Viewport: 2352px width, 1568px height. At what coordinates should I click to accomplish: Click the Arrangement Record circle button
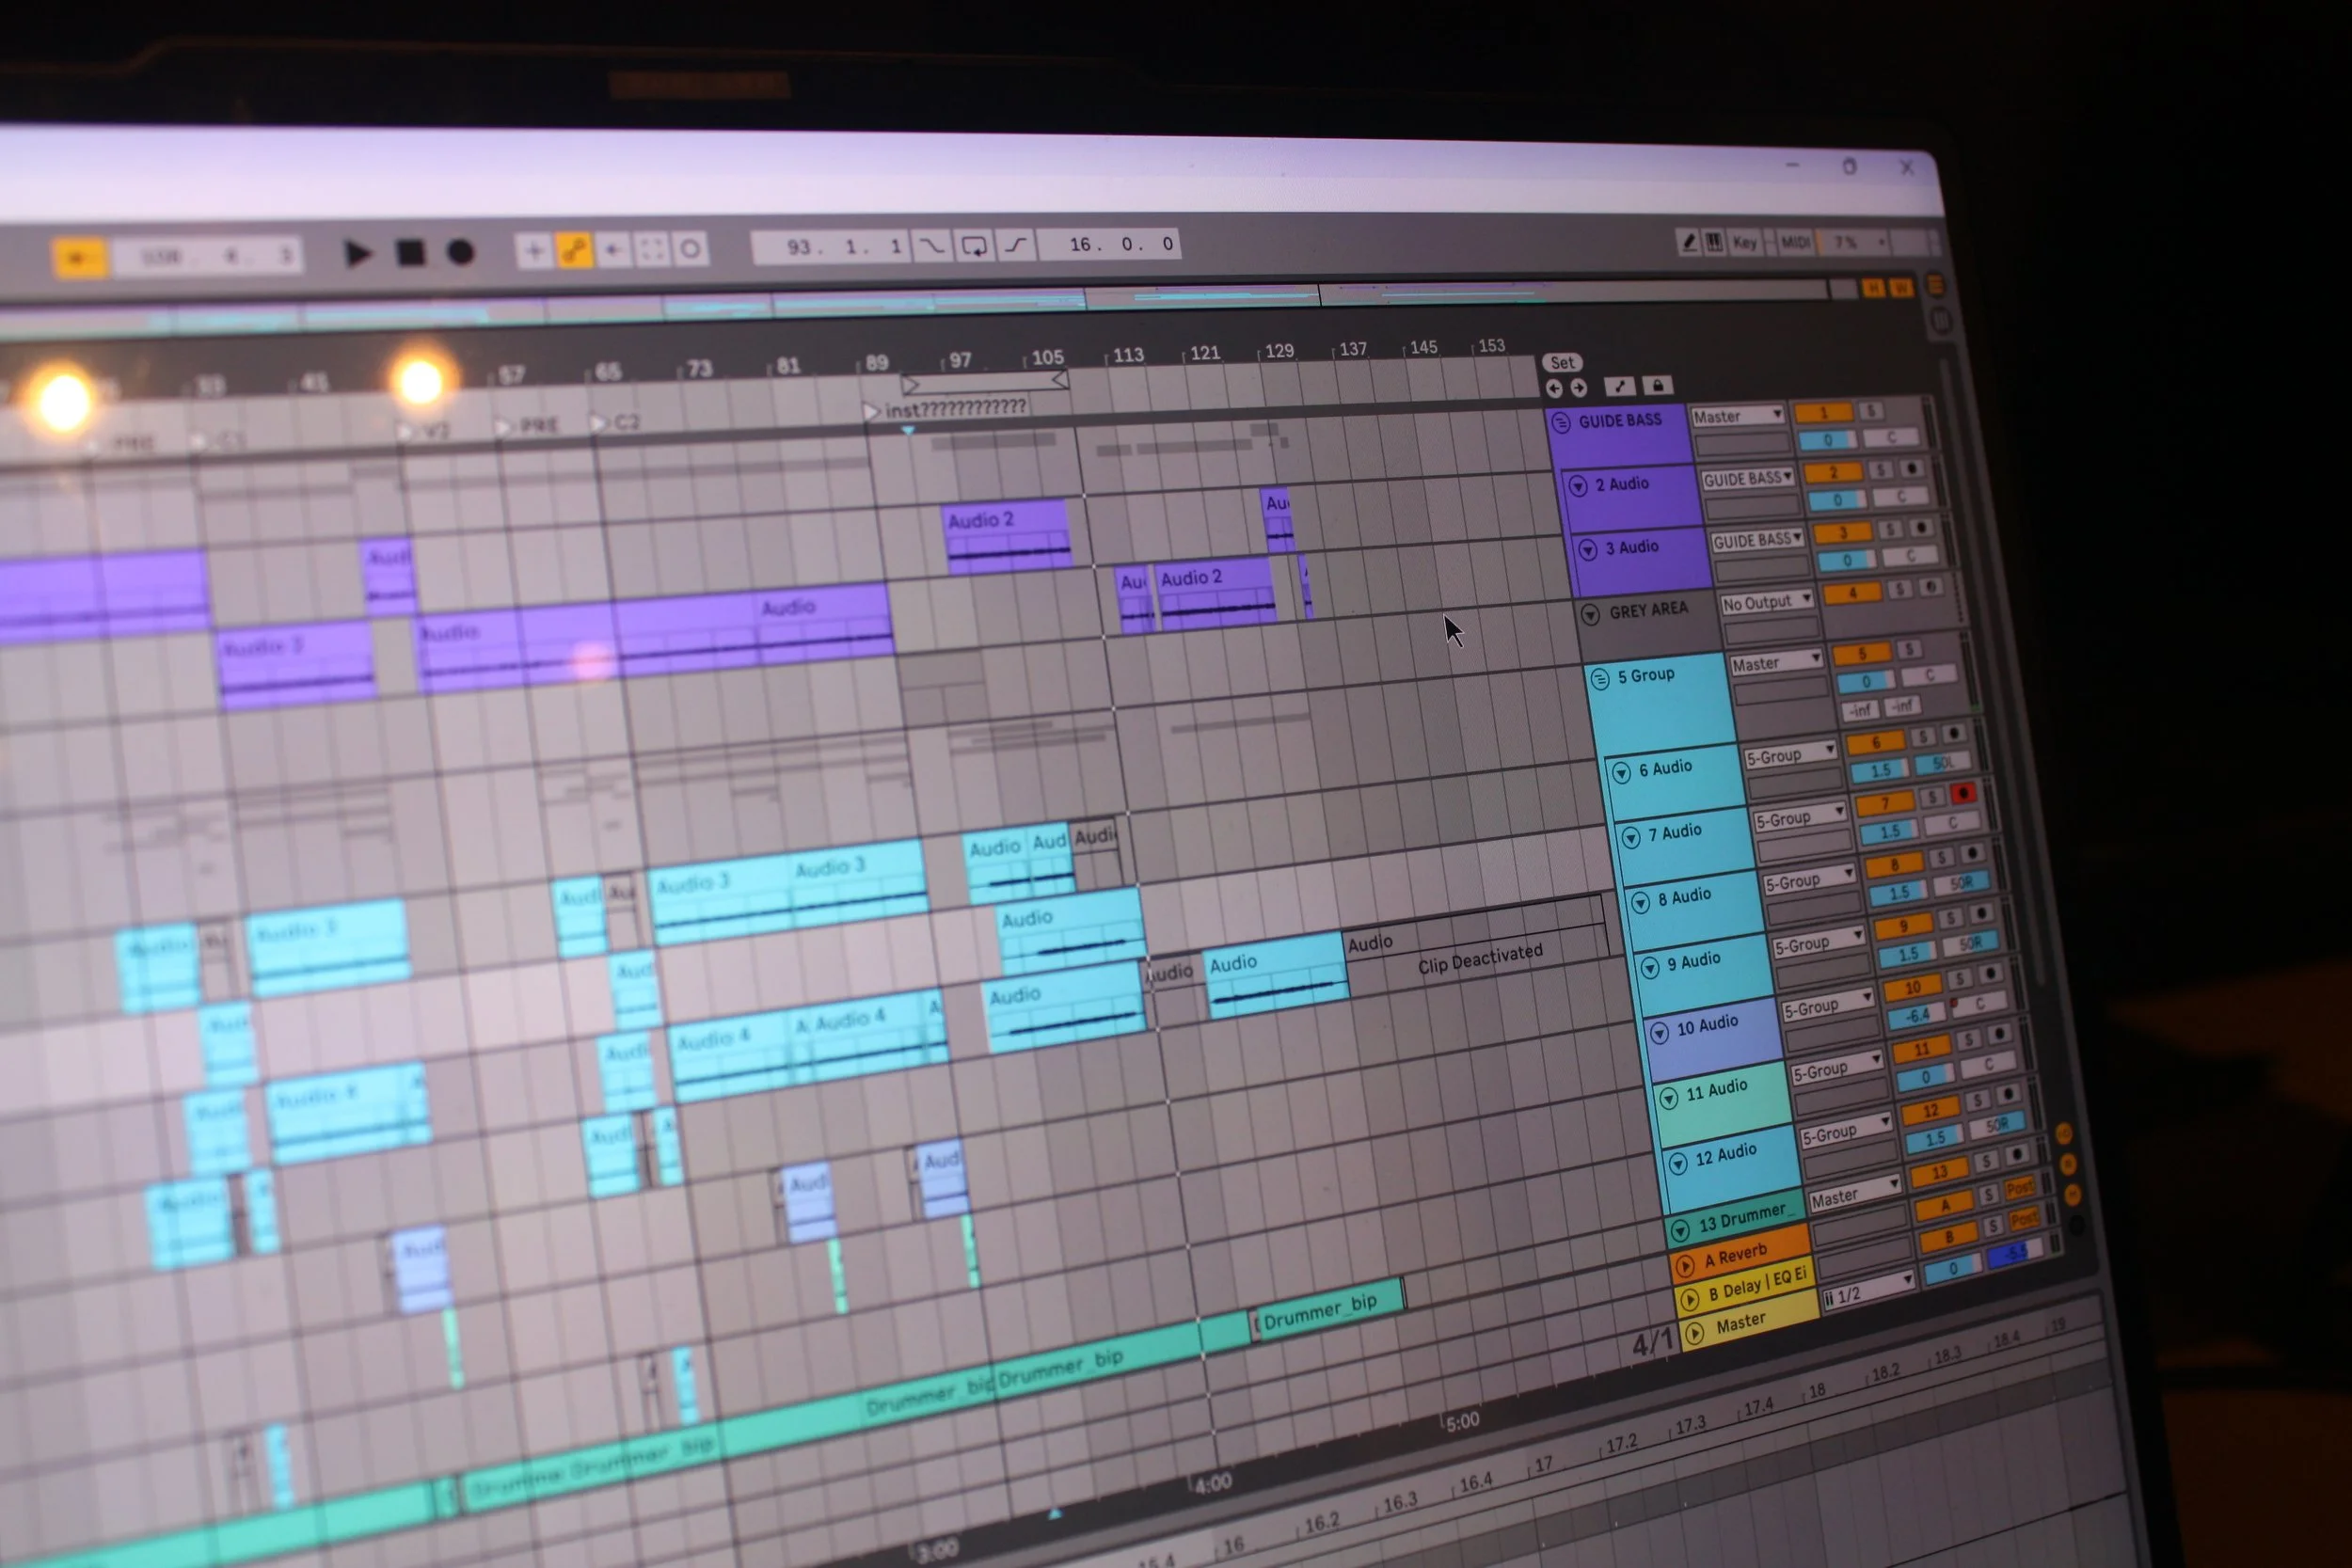(460, 252)
